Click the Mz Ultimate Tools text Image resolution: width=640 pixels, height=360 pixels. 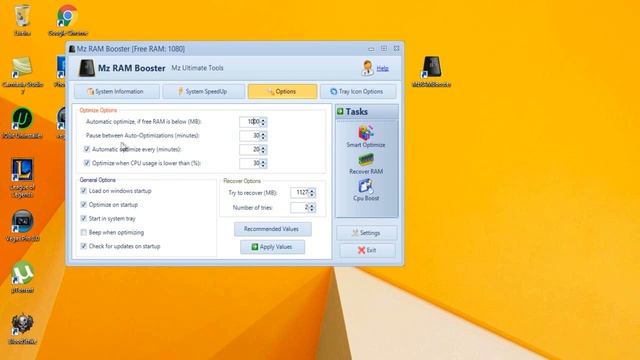click(x=197, y=68)
